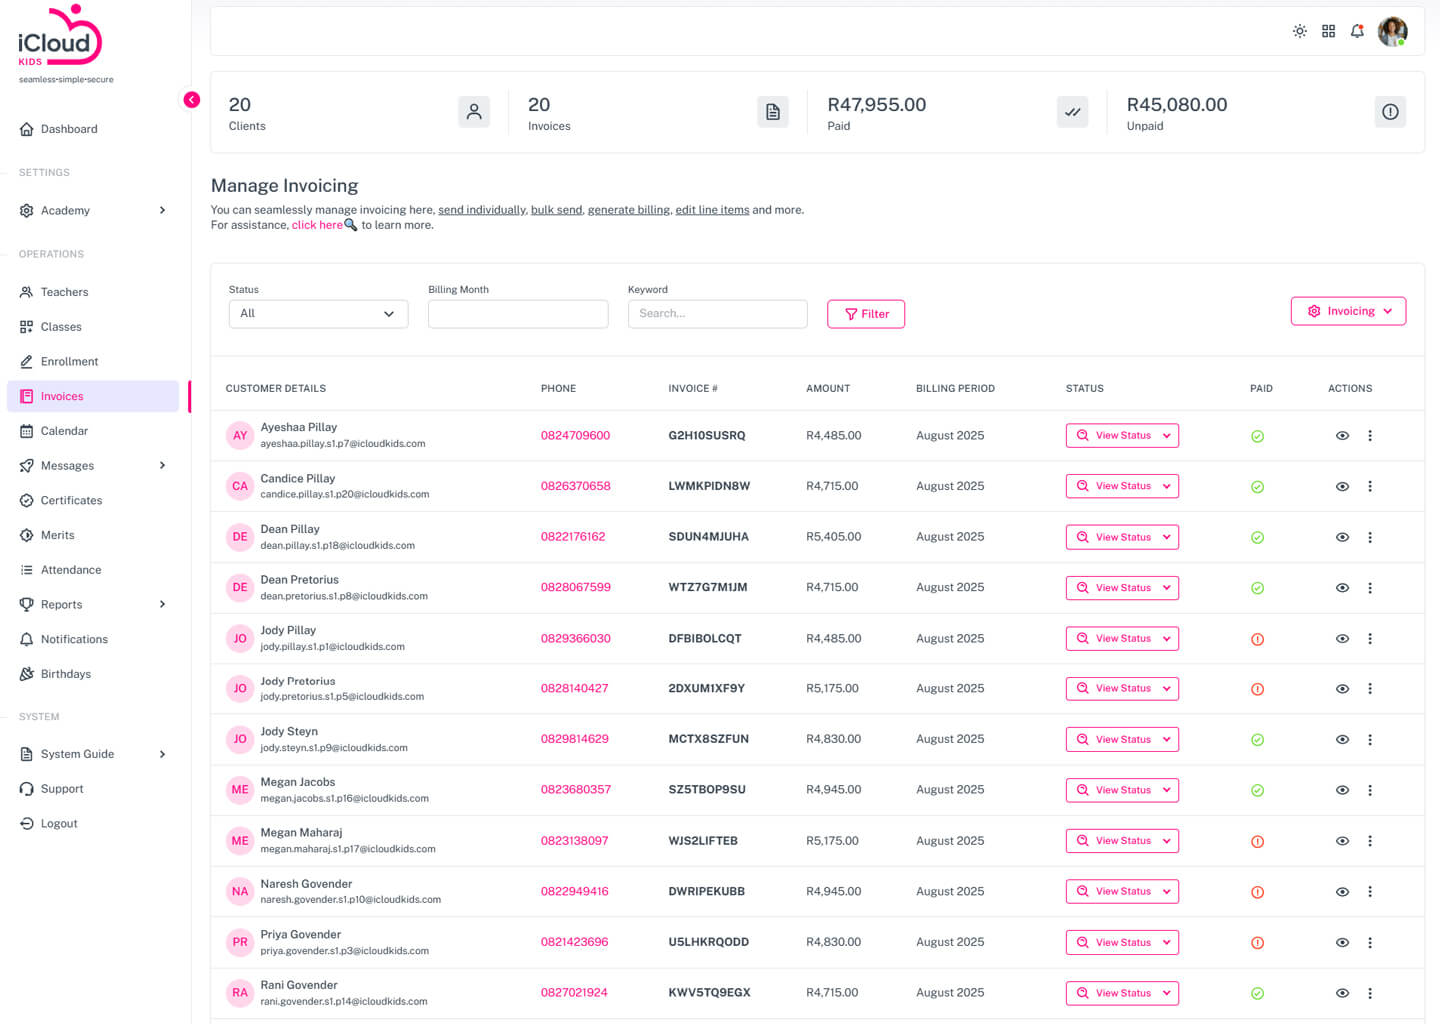Click the Invoices document icon in stats
Image resolution: width=1440 pixels, height=1024 pixels.
point(773,112)
